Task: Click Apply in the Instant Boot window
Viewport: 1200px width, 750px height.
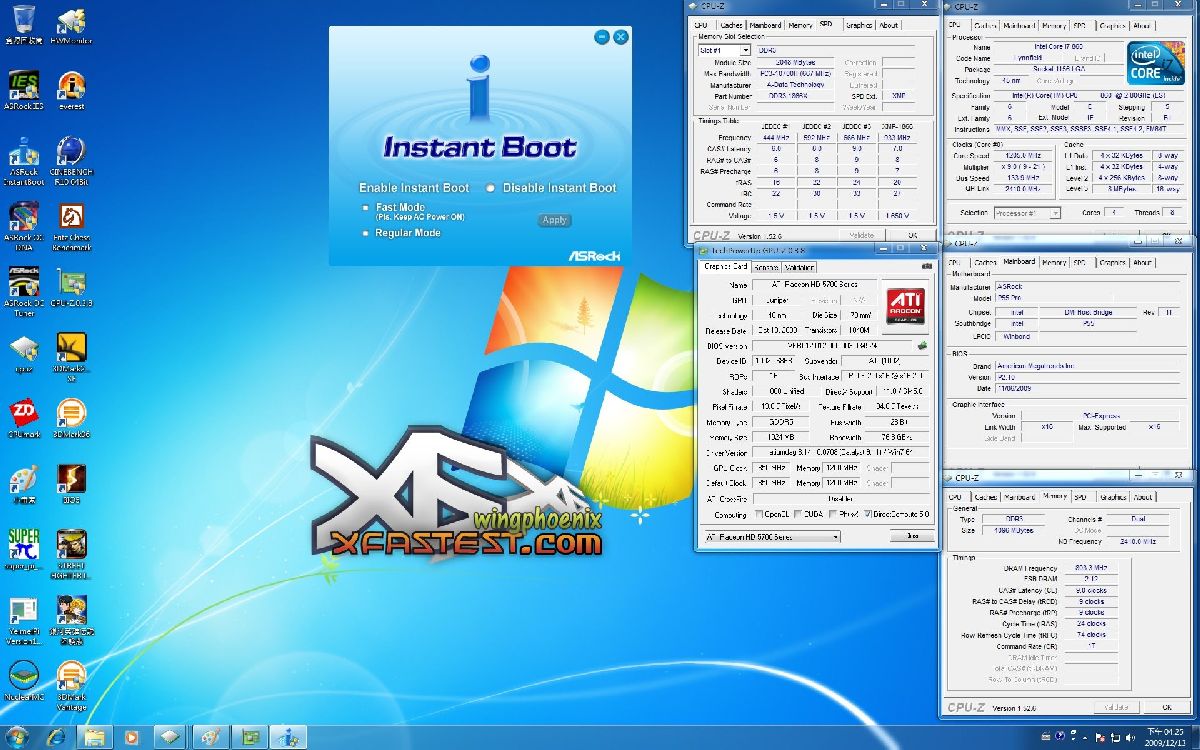Action: coord(554,220)
